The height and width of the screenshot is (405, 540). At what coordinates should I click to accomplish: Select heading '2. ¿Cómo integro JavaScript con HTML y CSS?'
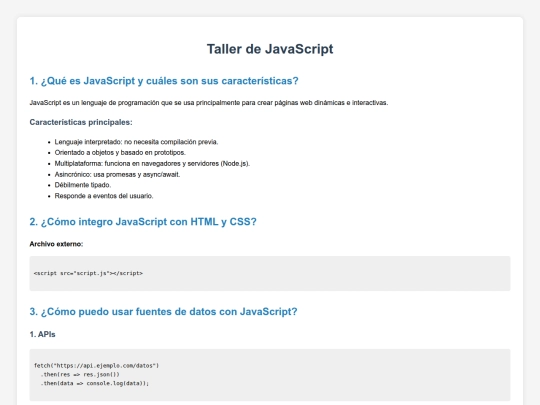(143, 222)
